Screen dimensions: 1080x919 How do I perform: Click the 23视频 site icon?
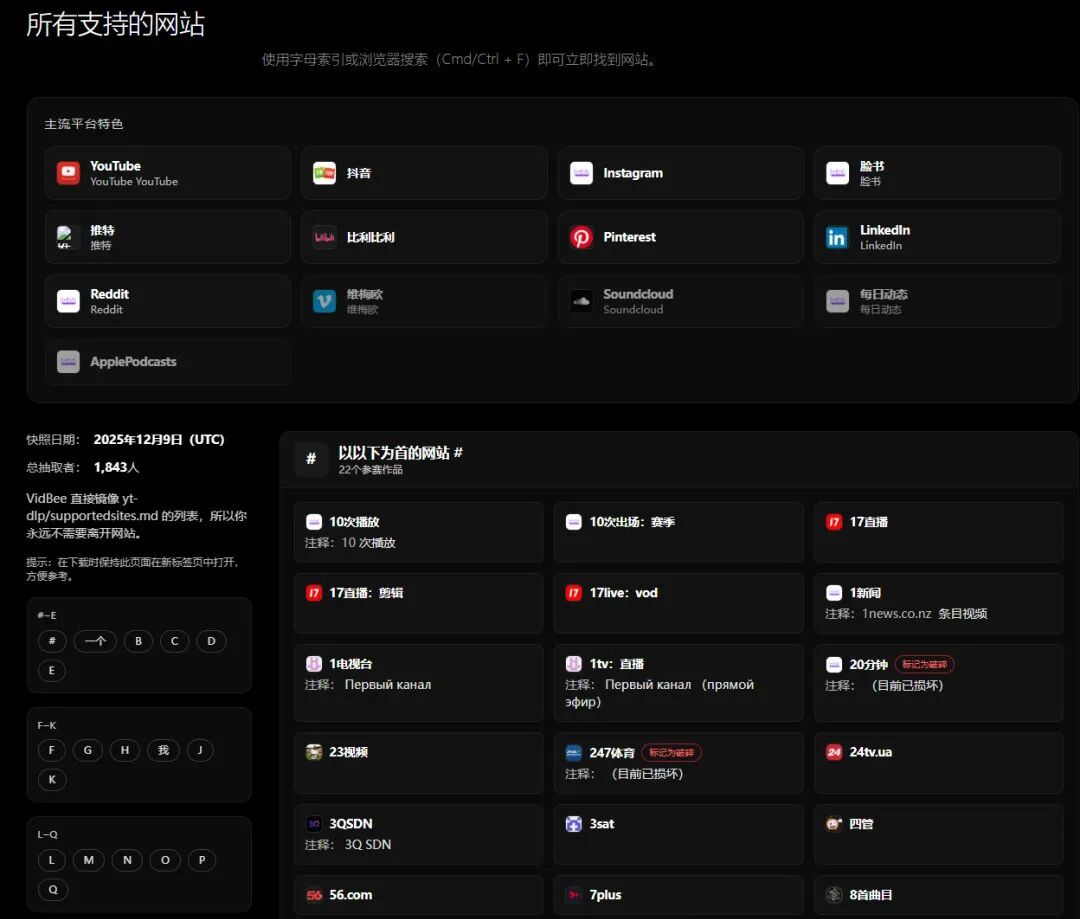[x=313, y=752]
